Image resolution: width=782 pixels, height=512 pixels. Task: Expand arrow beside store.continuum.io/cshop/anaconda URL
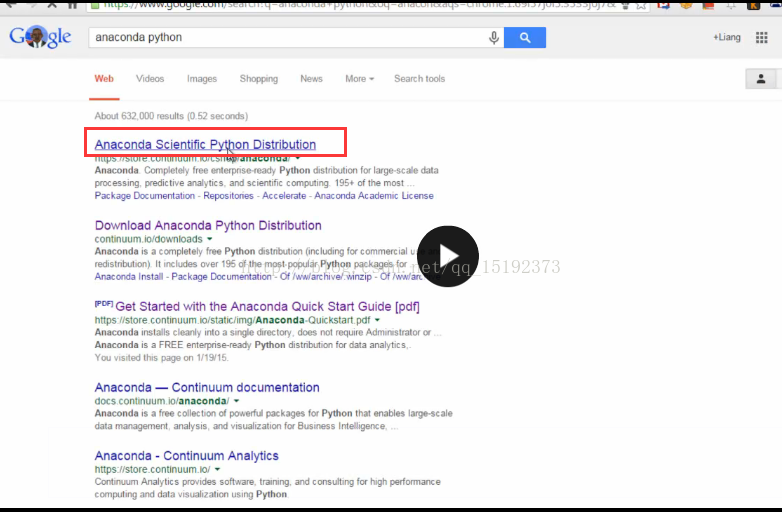[298, 158]
